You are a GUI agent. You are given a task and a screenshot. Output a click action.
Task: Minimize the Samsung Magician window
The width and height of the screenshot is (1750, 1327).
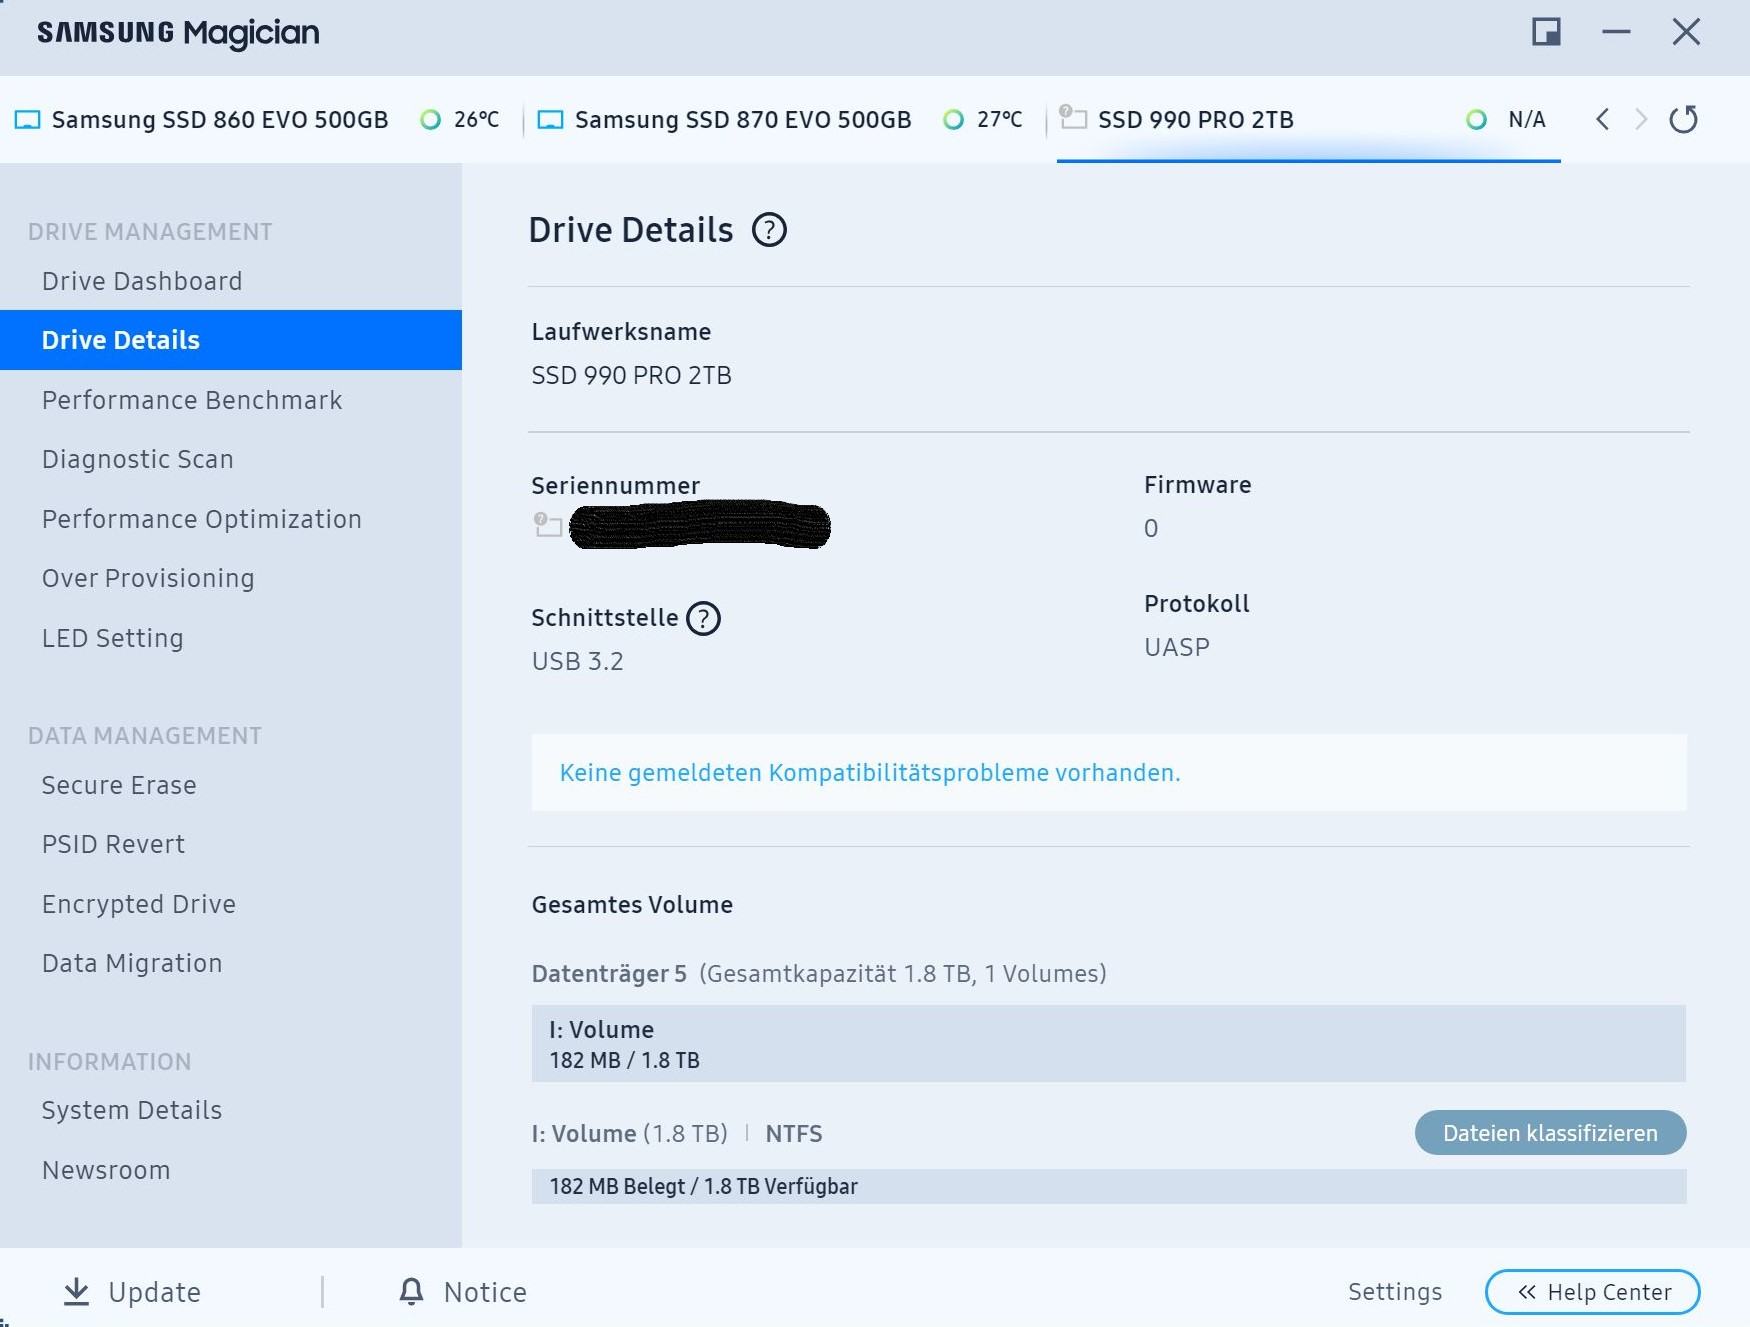pos(1616,32)
